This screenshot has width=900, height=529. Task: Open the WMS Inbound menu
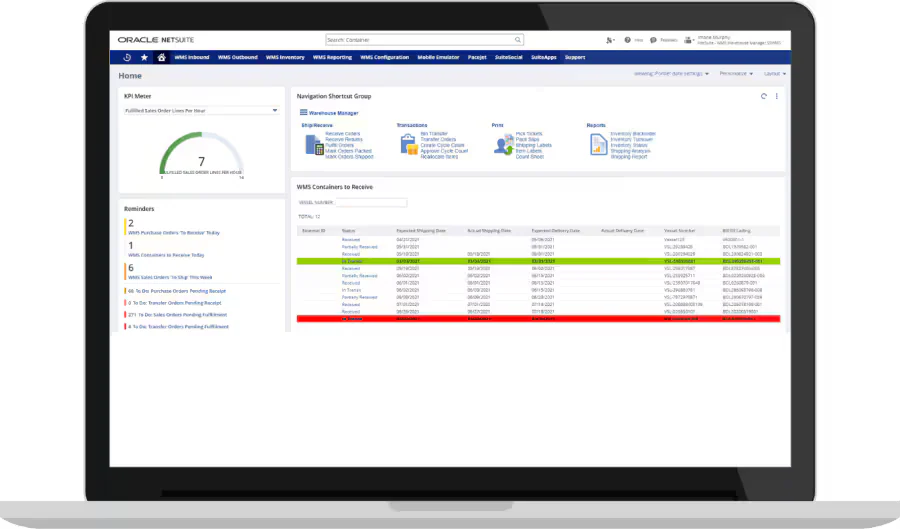[192, 57]
